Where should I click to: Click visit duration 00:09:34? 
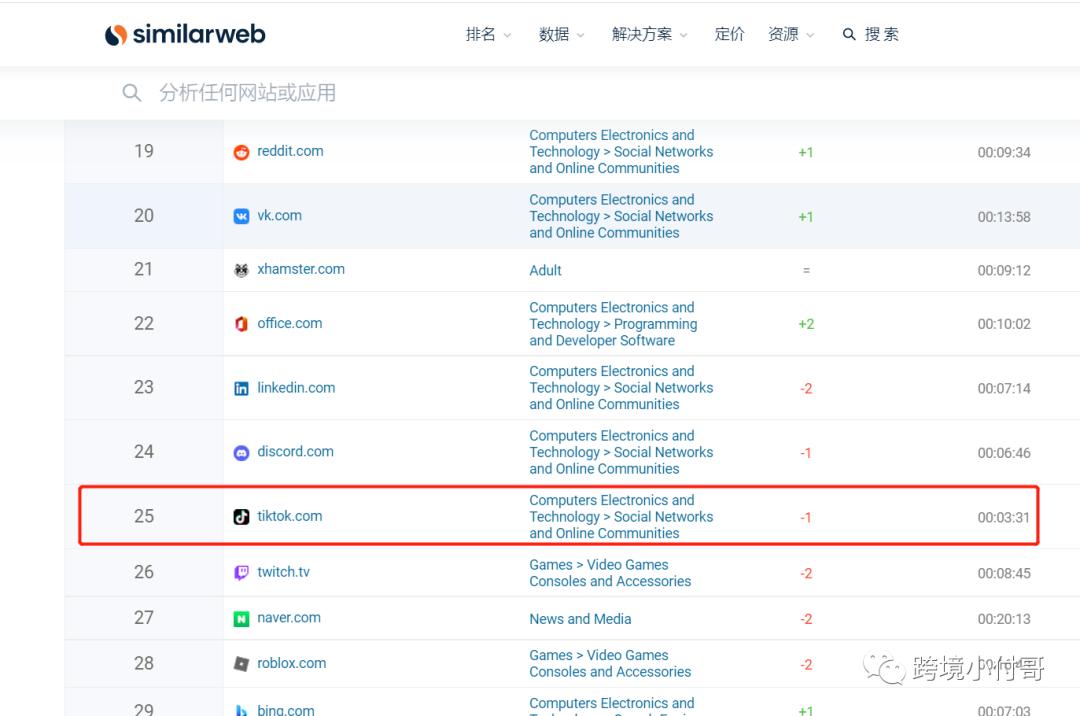(x=1004, y=153)
